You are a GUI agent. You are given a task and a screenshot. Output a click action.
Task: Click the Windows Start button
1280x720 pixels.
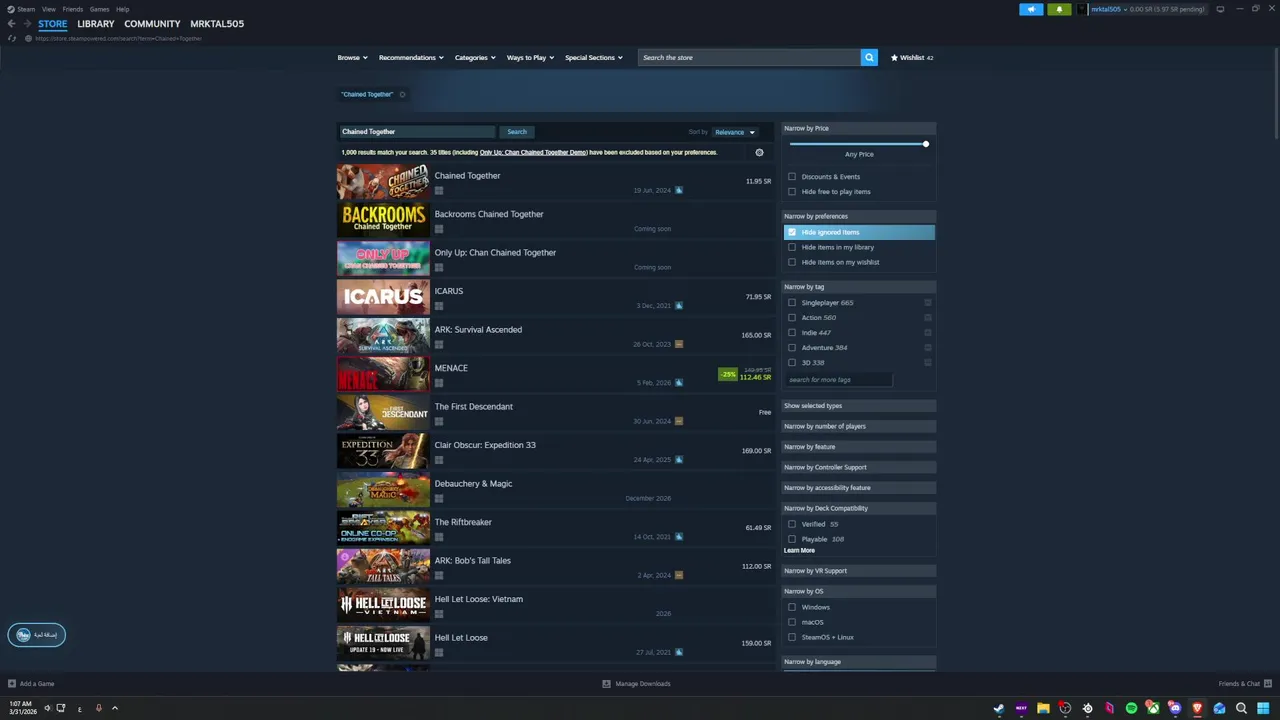[x=1263, y=708]
